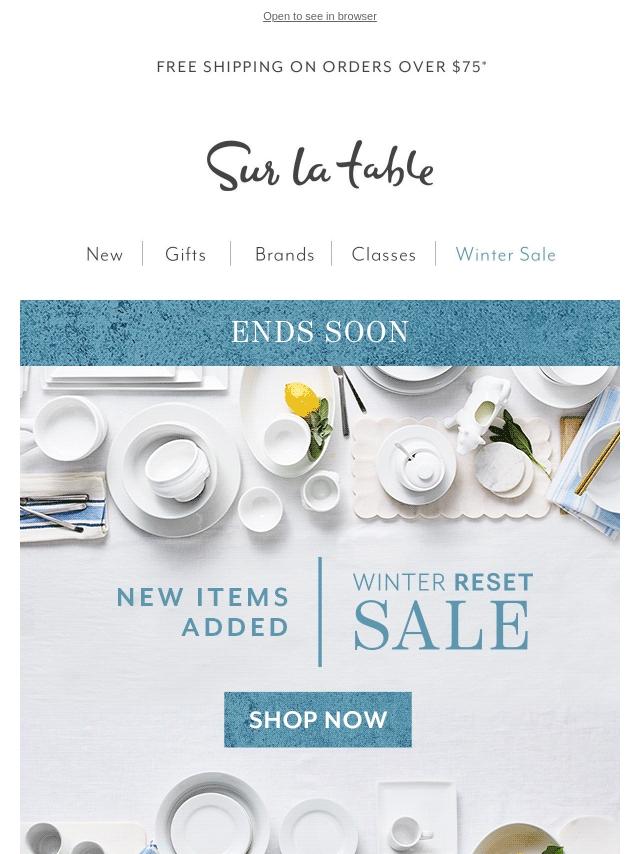The image size is (640, 854).
Task: Open the Gifts navigation link
Action: [x=186, y=254]
